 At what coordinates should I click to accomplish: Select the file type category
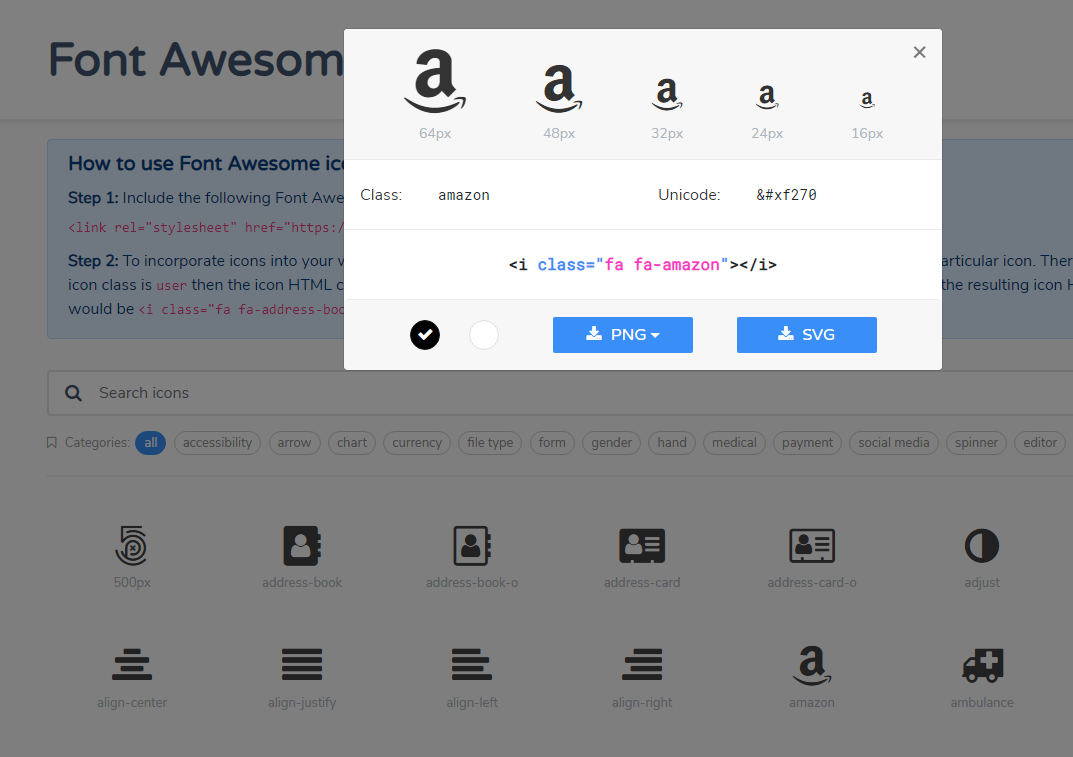coord(490,443)
